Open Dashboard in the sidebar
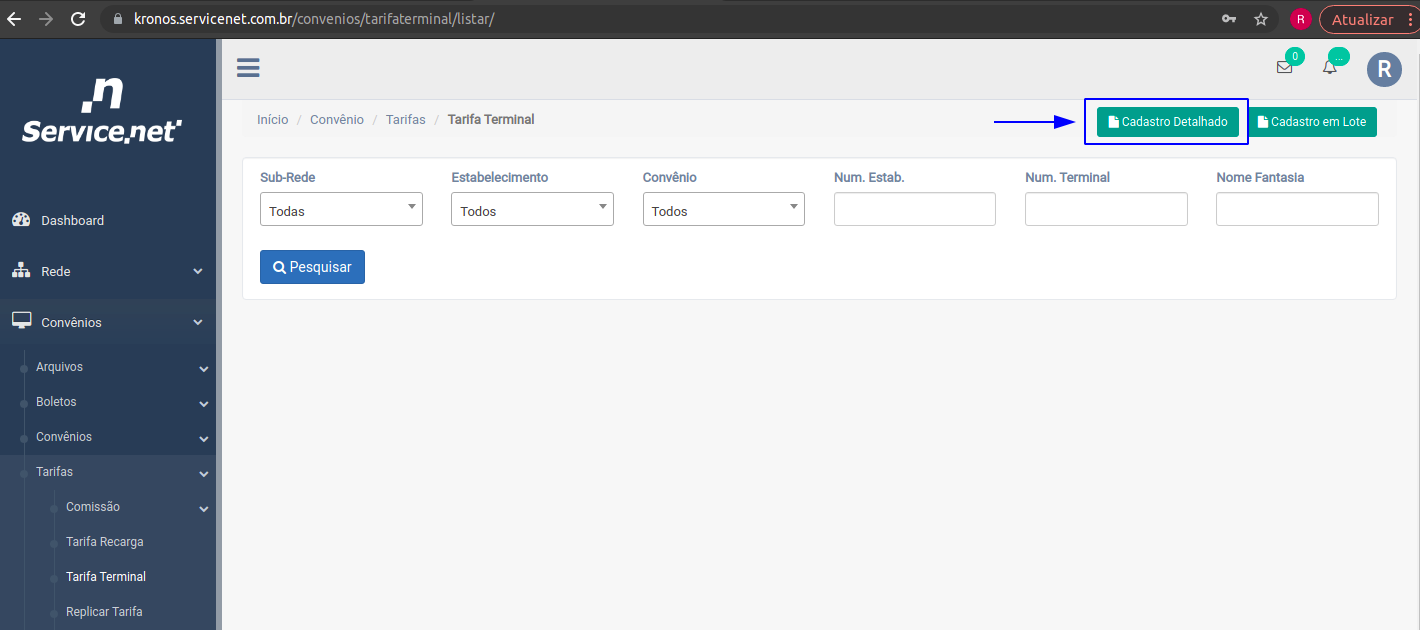1420x630 pixels. point(72,221)
